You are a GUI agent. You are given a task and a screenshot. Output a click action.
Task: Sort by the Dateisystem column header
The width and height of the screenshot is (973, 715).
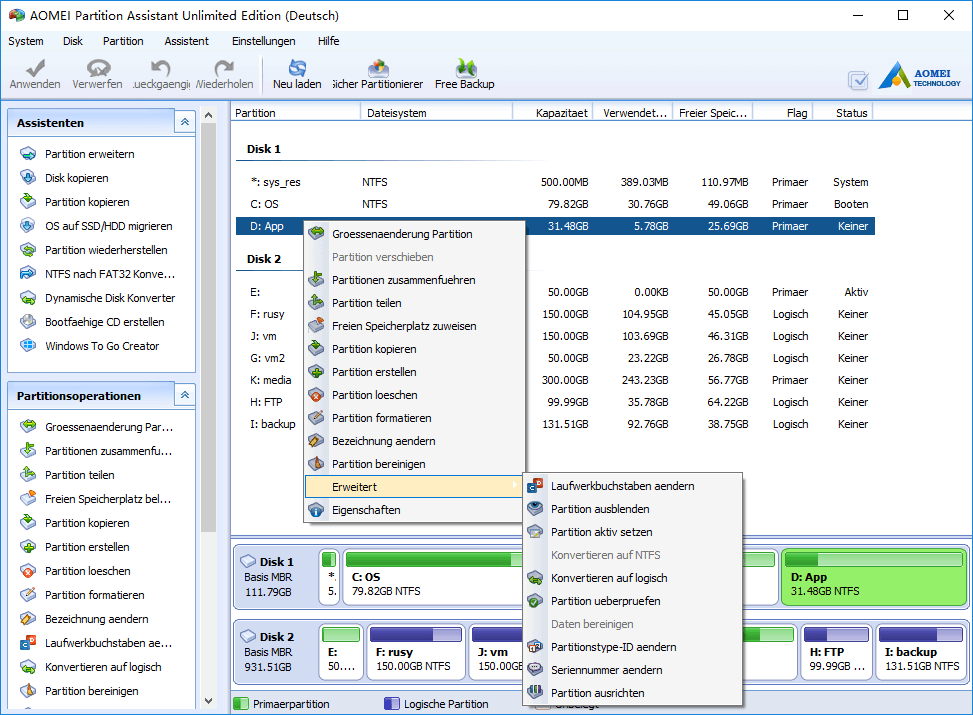[436, 112]
